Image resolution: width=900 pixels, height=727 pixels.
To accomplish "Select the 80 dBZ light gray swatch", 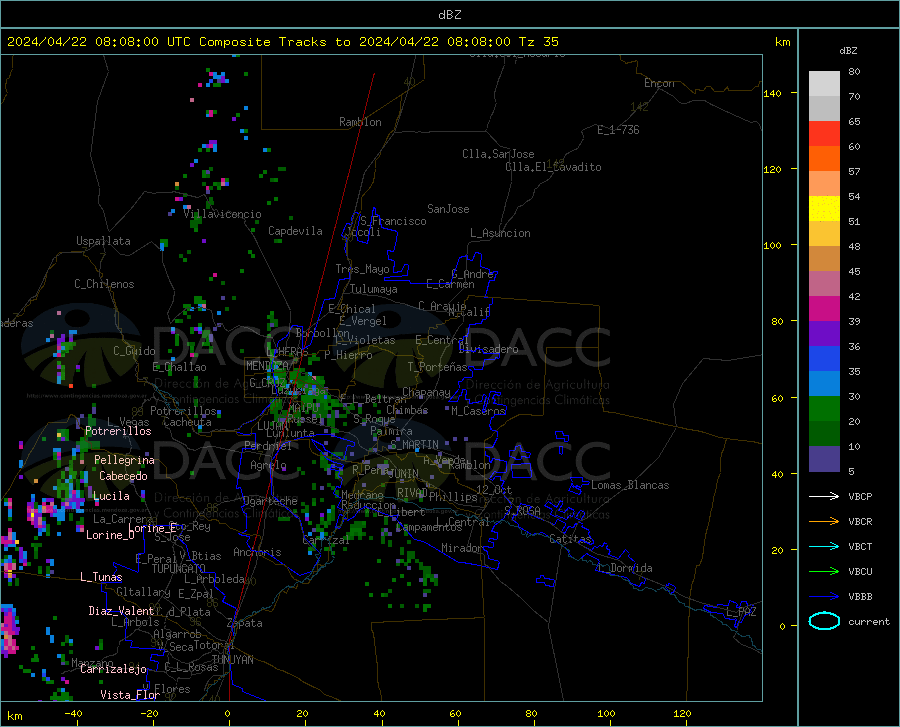I will 824,84.
